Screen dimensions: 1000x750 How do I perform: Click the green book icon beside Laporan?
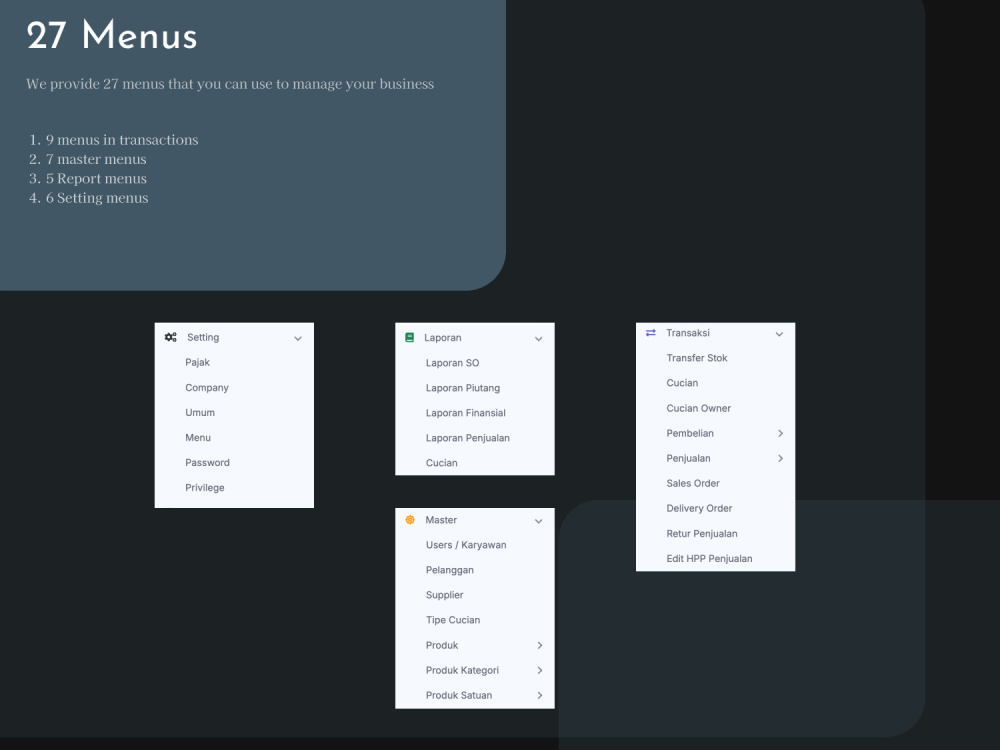click(409, 337)
